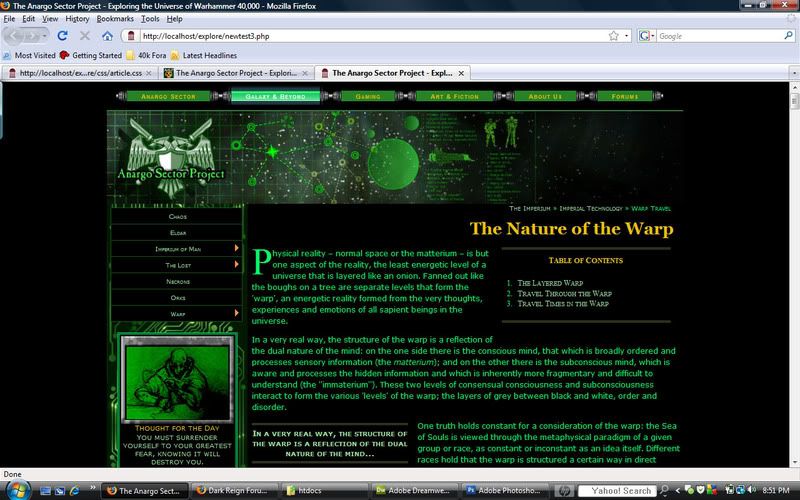Open the 40k Fora bookmark folder
The image size is (800, 500).
[x=146, y=55]
